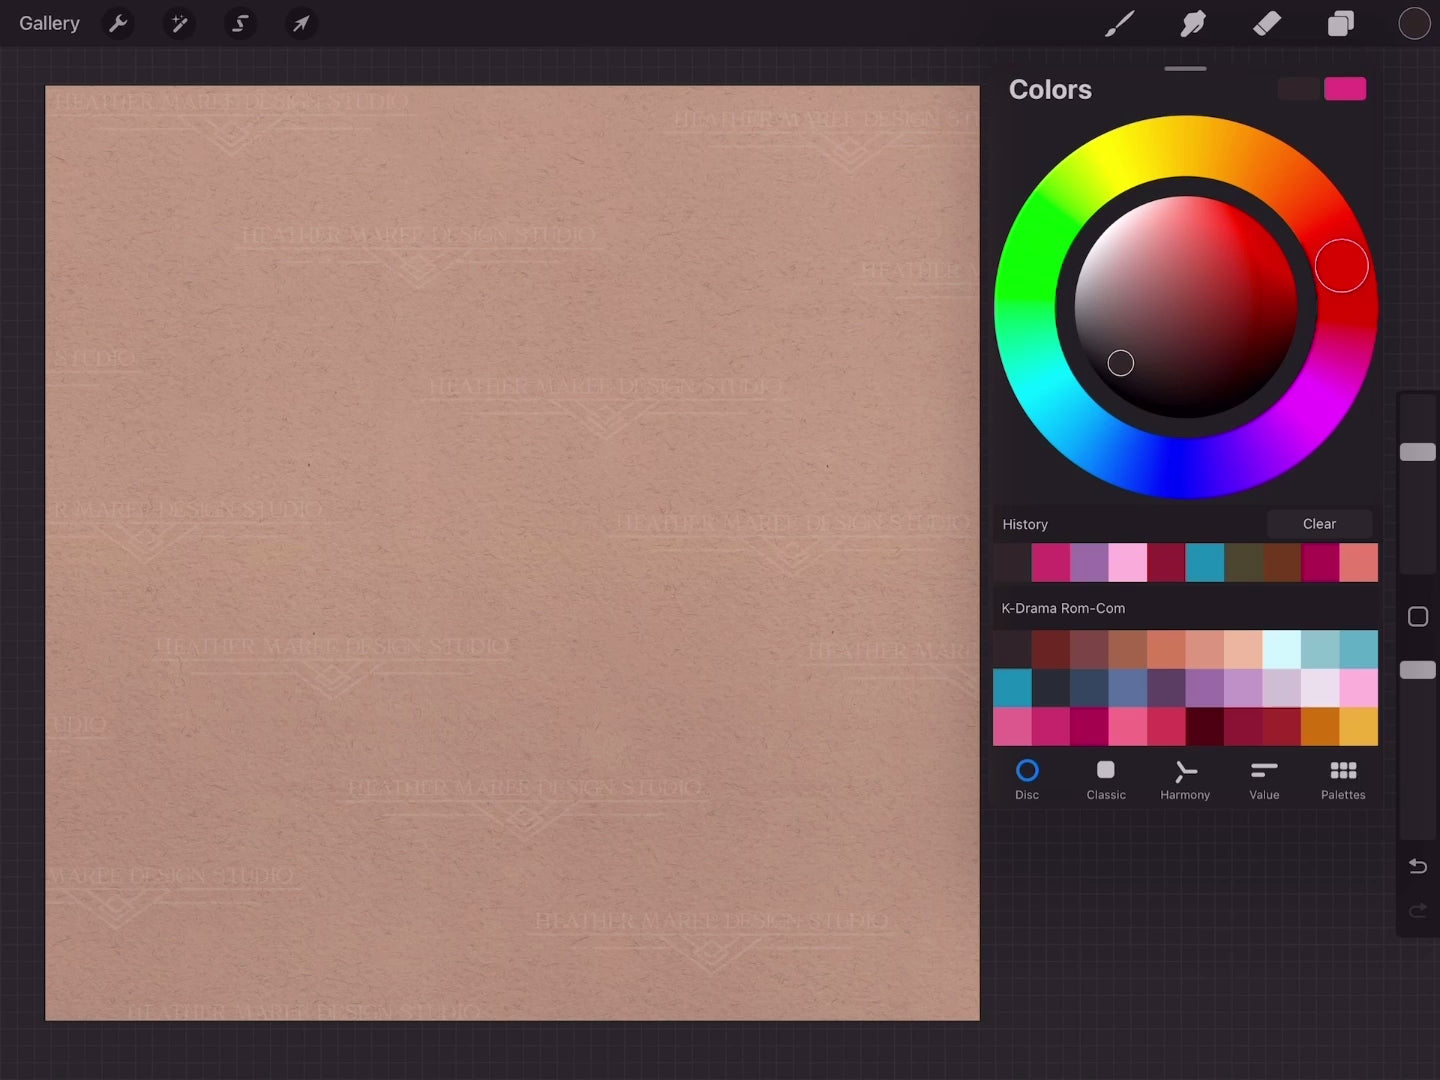Image resolution: width=1440 pixels, height=1080 pixels.
Task: Open the Palettes tab
Action: pyautogui.click(x=1343, y=780)
